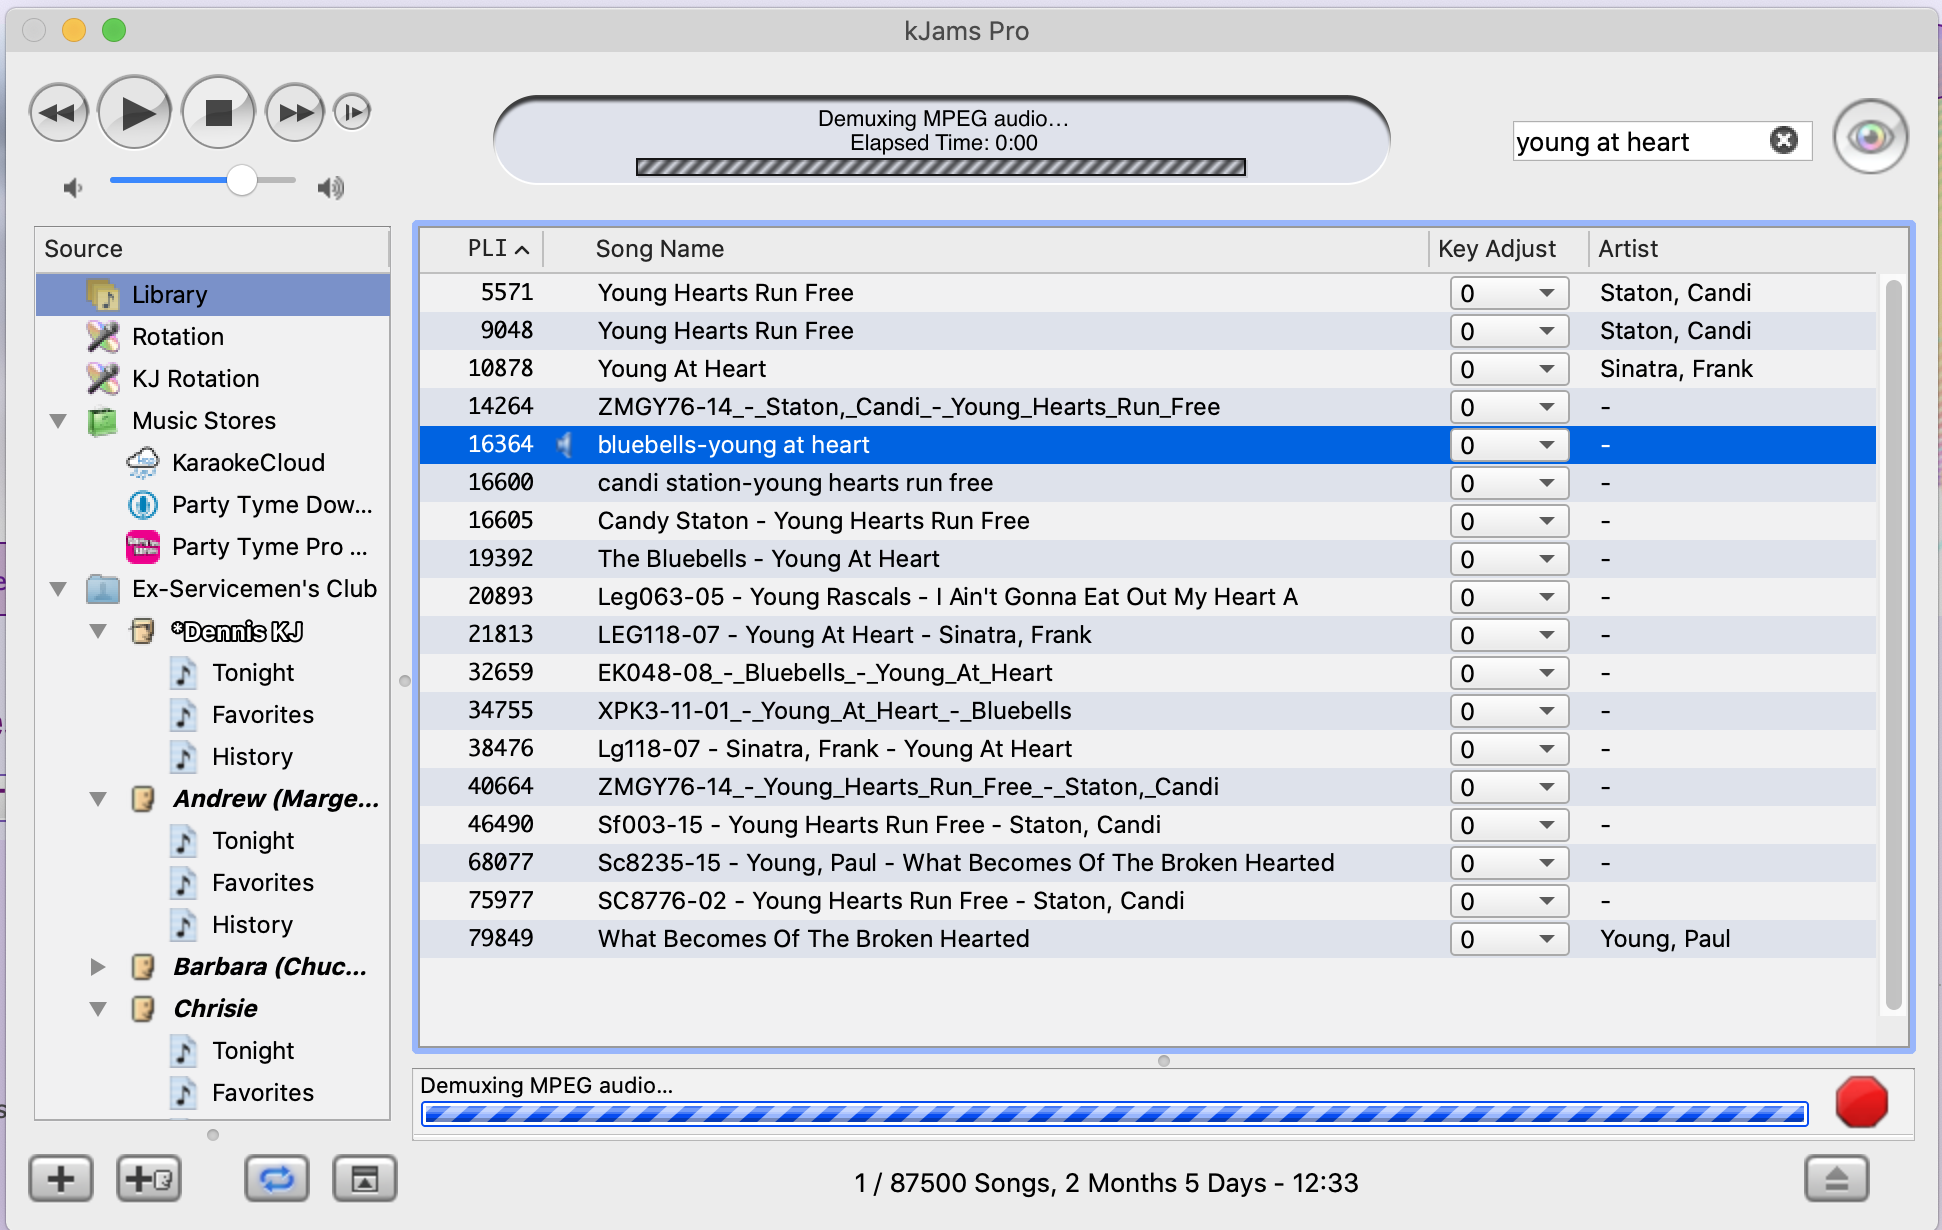Open Key Adjust dropdown for Sinatra's Young At Heart
The height and width of the screenshot is (1230, 1942).
pyautogui.click(x=1509, y=369)
